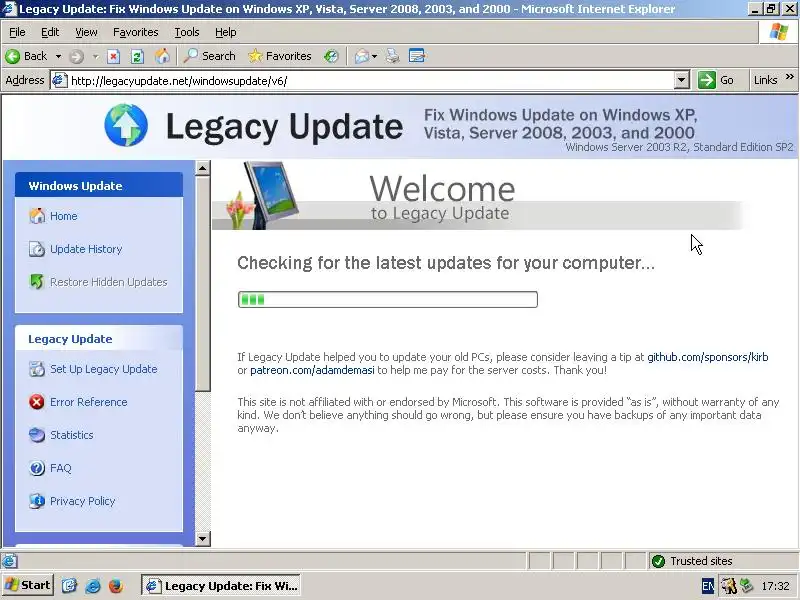800x600 pixels.
Task: Open the Search toolbar button
Action: coord(210,56)
